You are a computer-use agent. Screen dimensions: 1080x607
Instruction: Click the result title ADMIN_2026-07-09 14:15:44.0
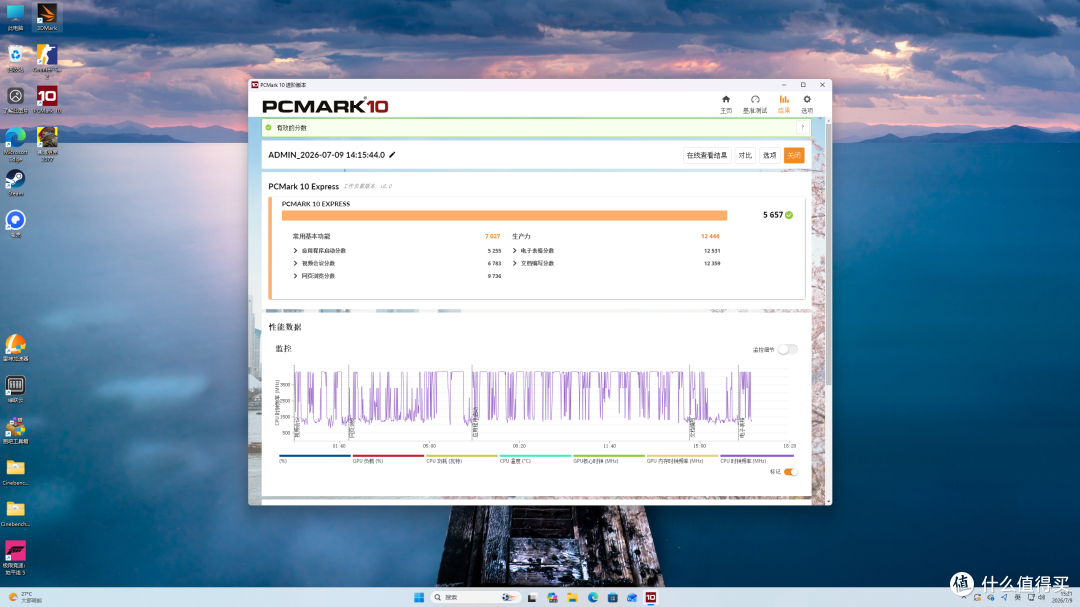(326, 155)
